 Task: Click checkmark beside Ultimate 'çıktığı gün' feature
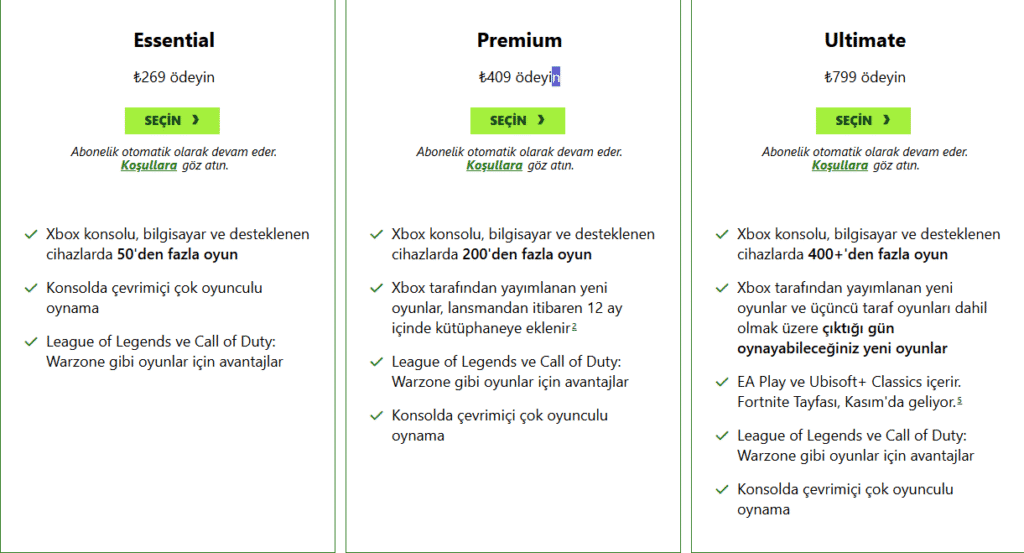(722, 289)
